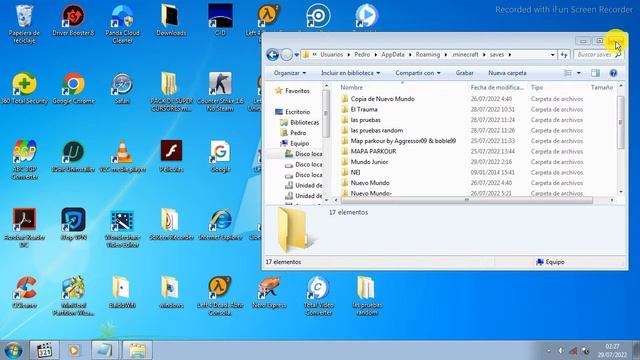Toggle the preview pane button in Explorer
The image size is (640, 360).
[596, 73]
